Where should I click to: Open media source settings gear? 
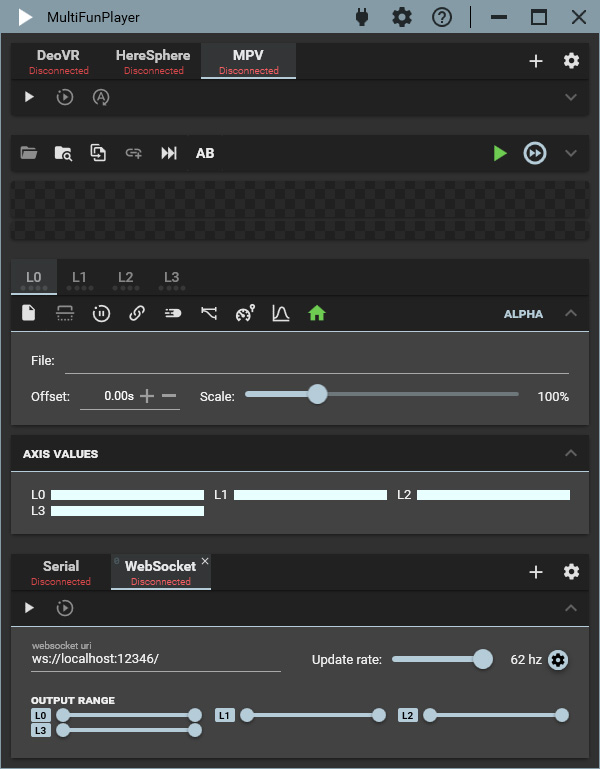coord(571,61)
